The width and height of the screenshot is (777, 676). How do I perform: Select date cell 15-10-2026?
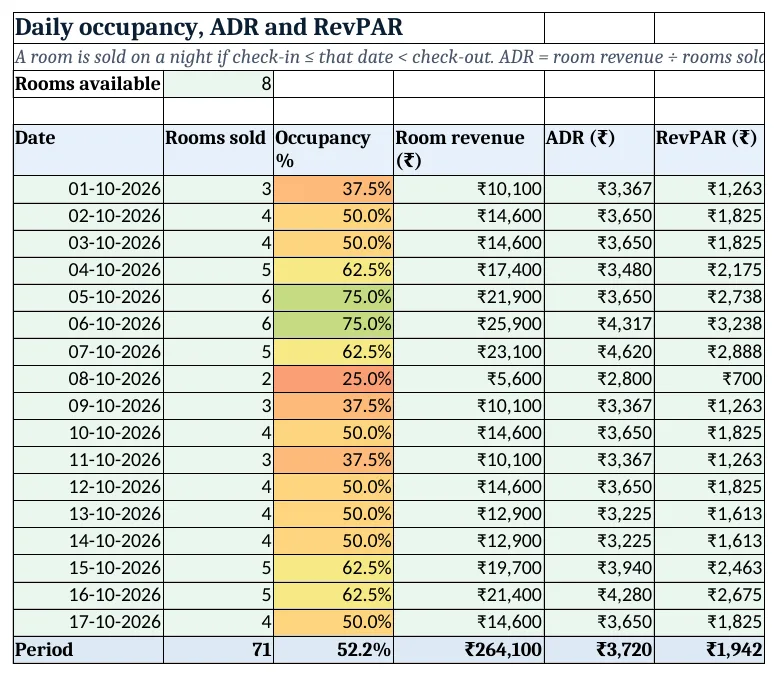[88, 568]
